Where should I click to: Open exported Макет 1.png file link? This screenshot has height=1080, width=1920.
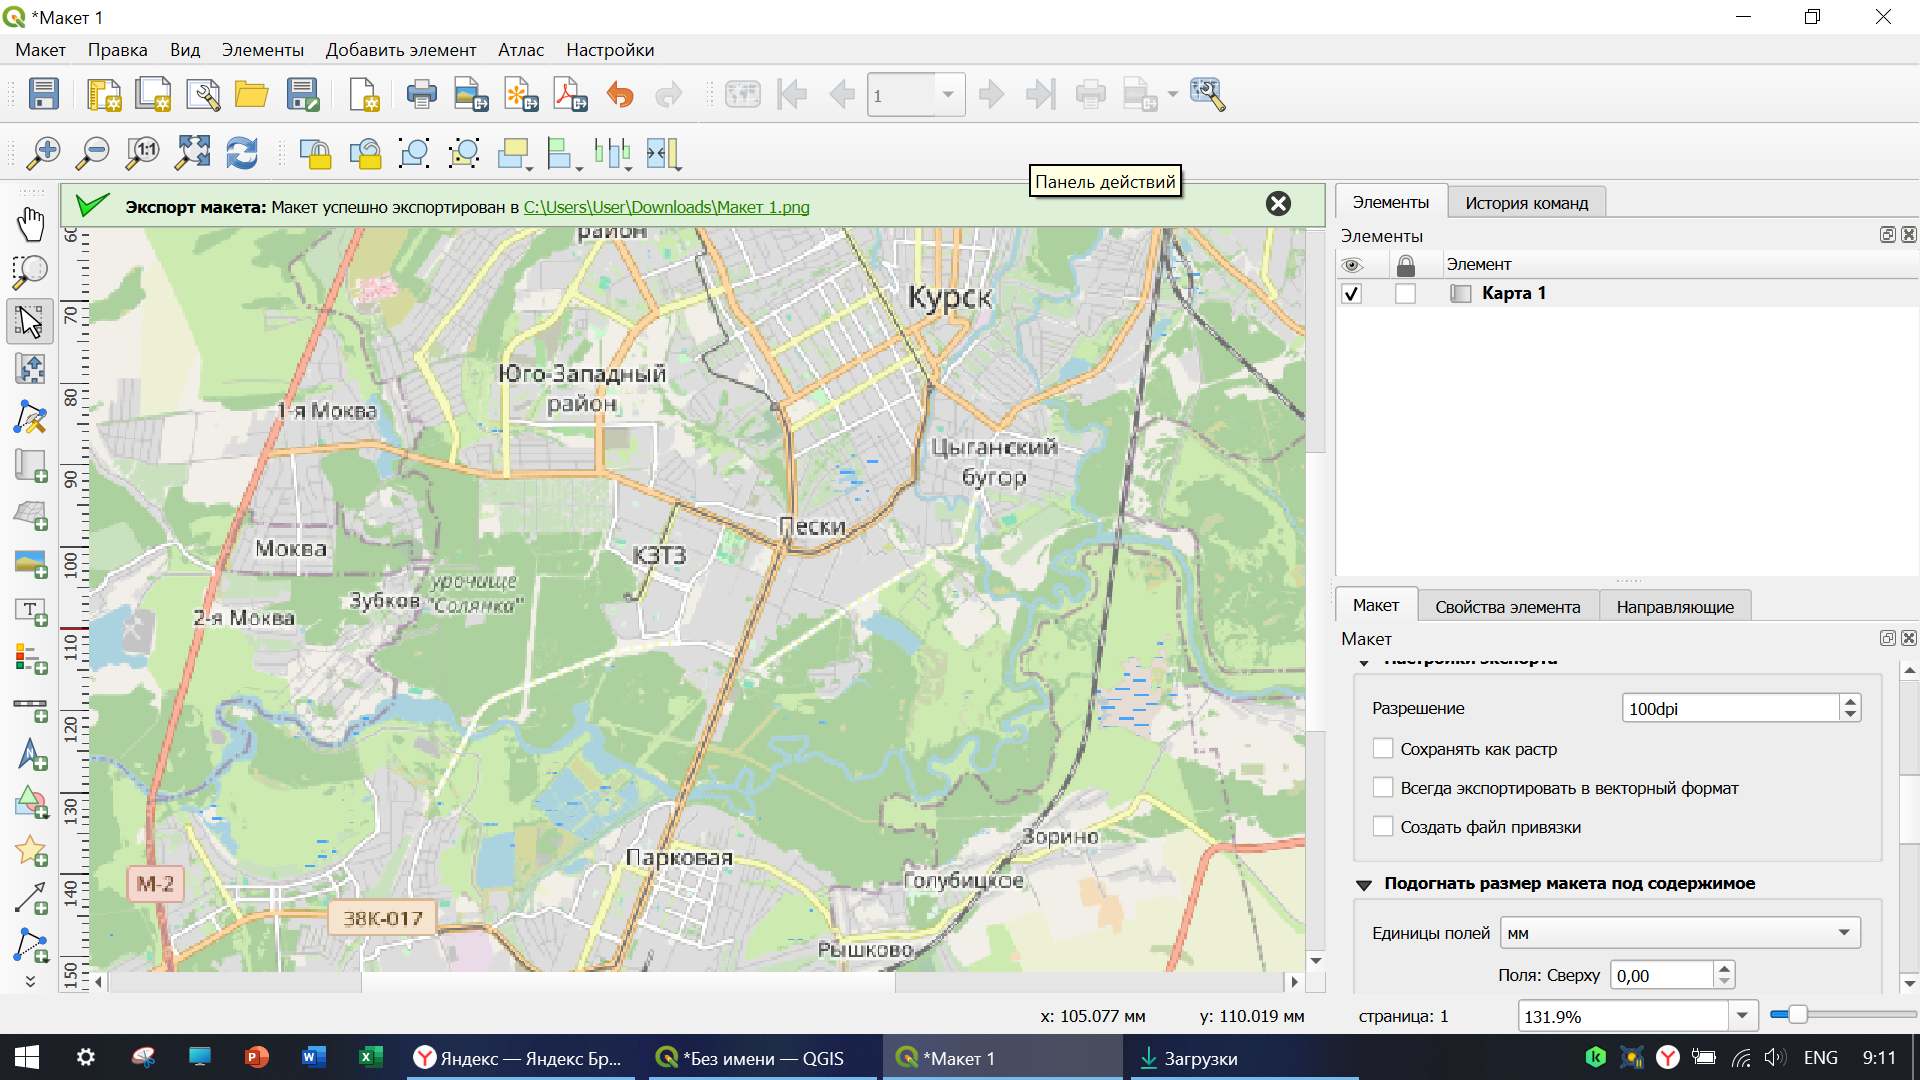click(666, 207)
